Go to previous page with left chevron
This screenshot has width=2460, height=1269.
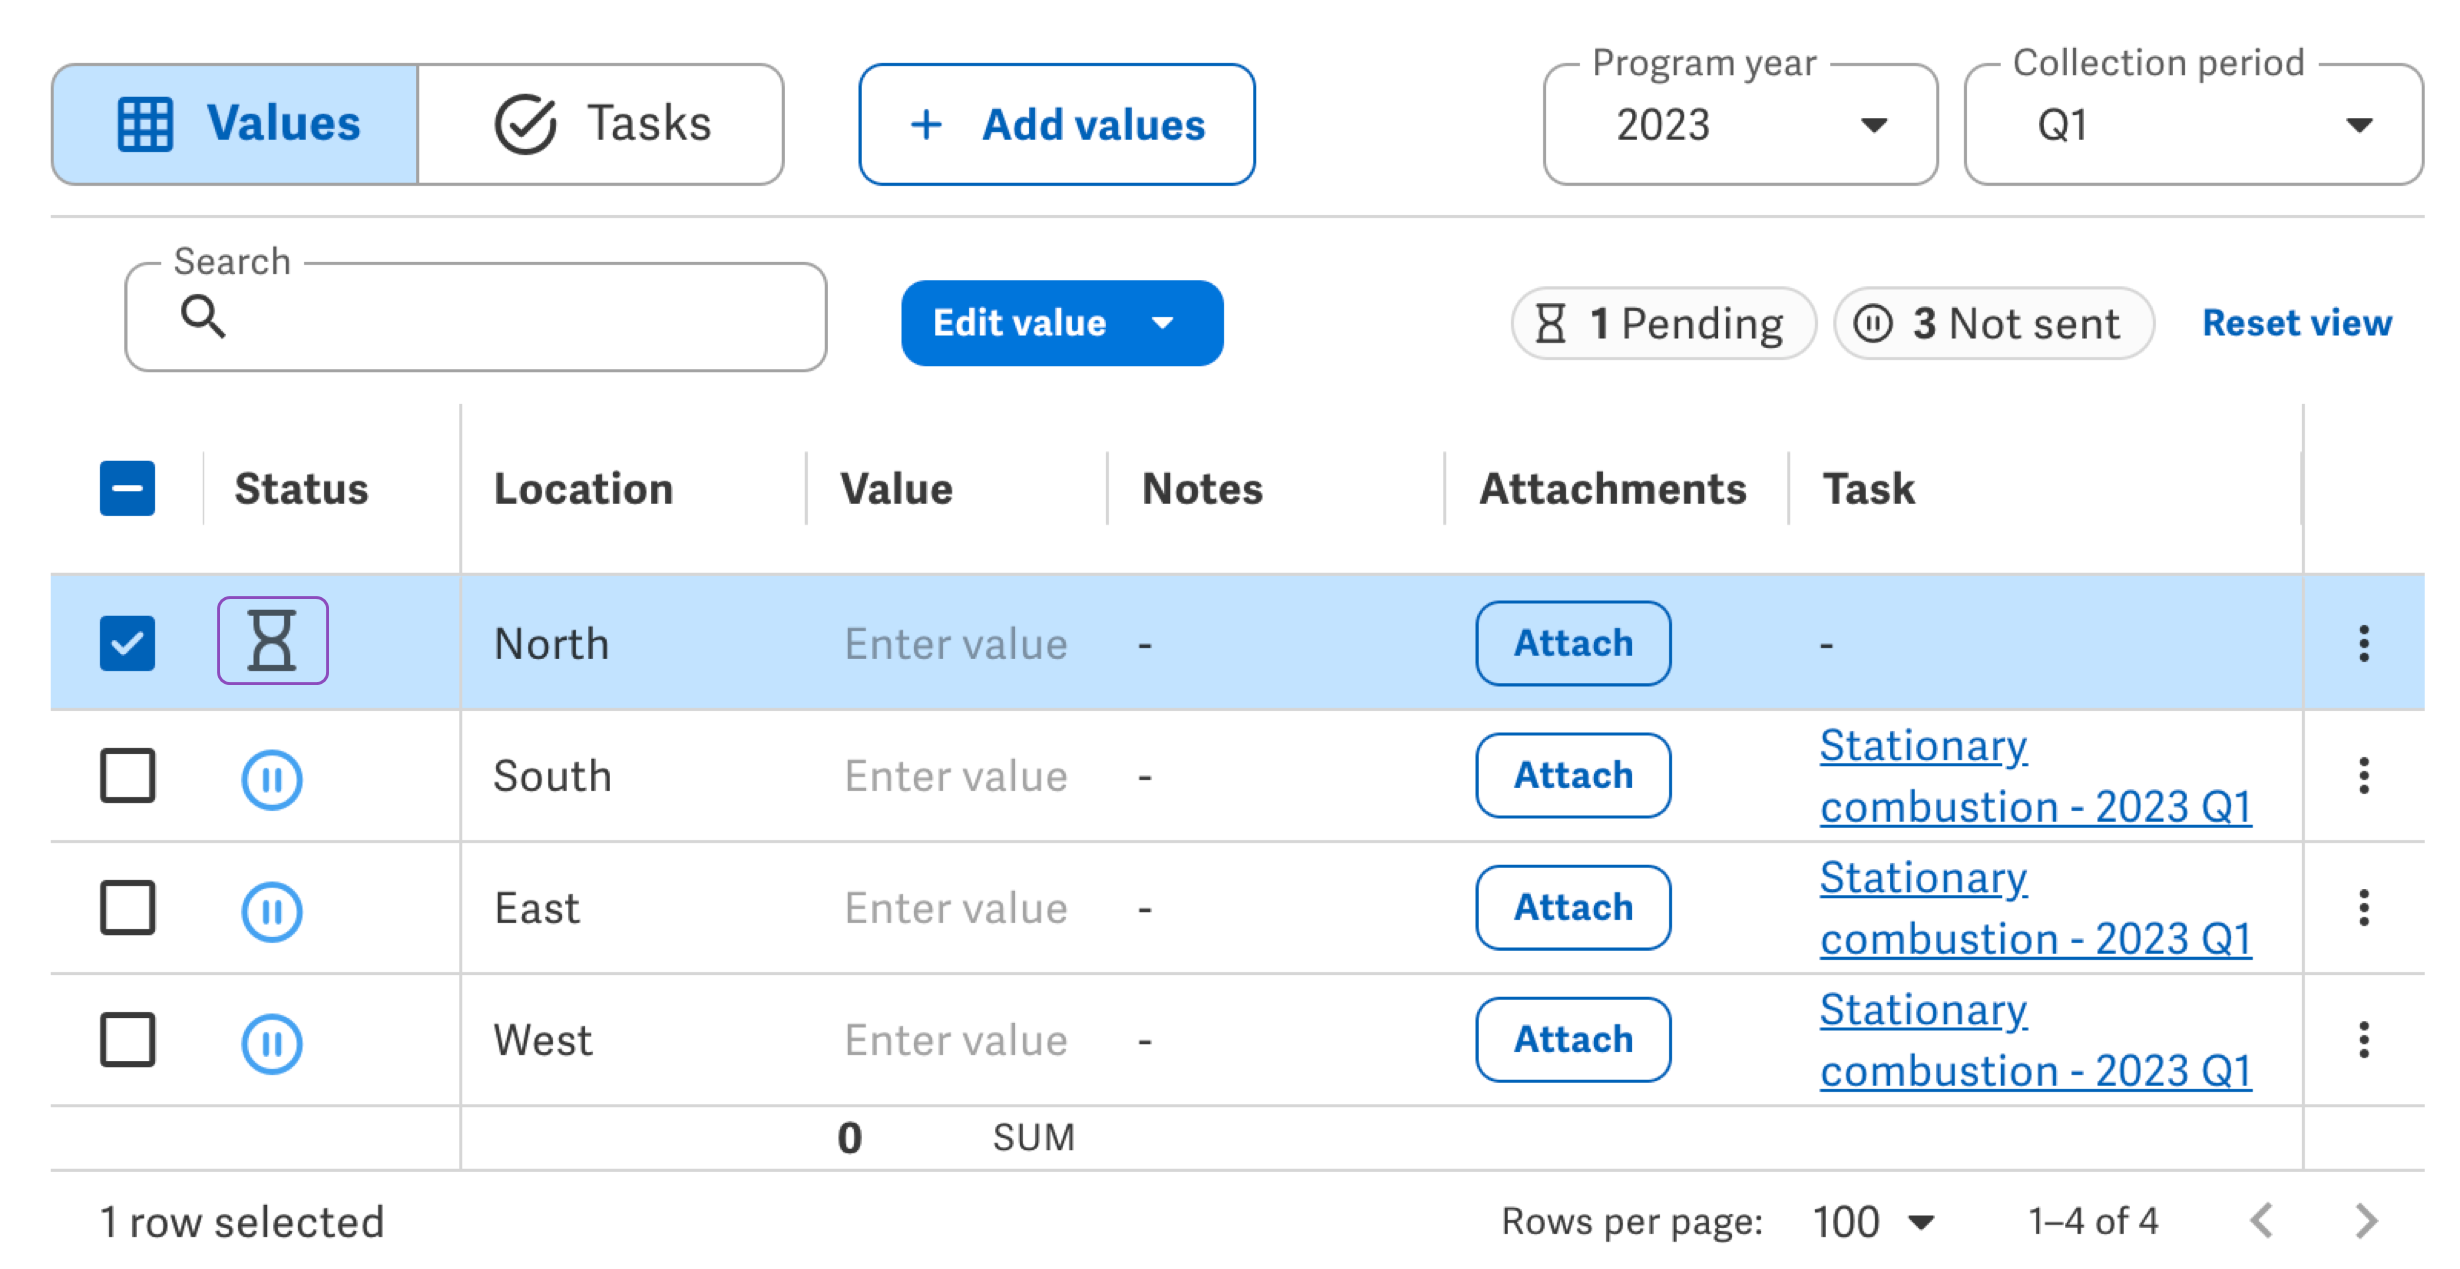pyautogui.click(x=2262, y=1221)
